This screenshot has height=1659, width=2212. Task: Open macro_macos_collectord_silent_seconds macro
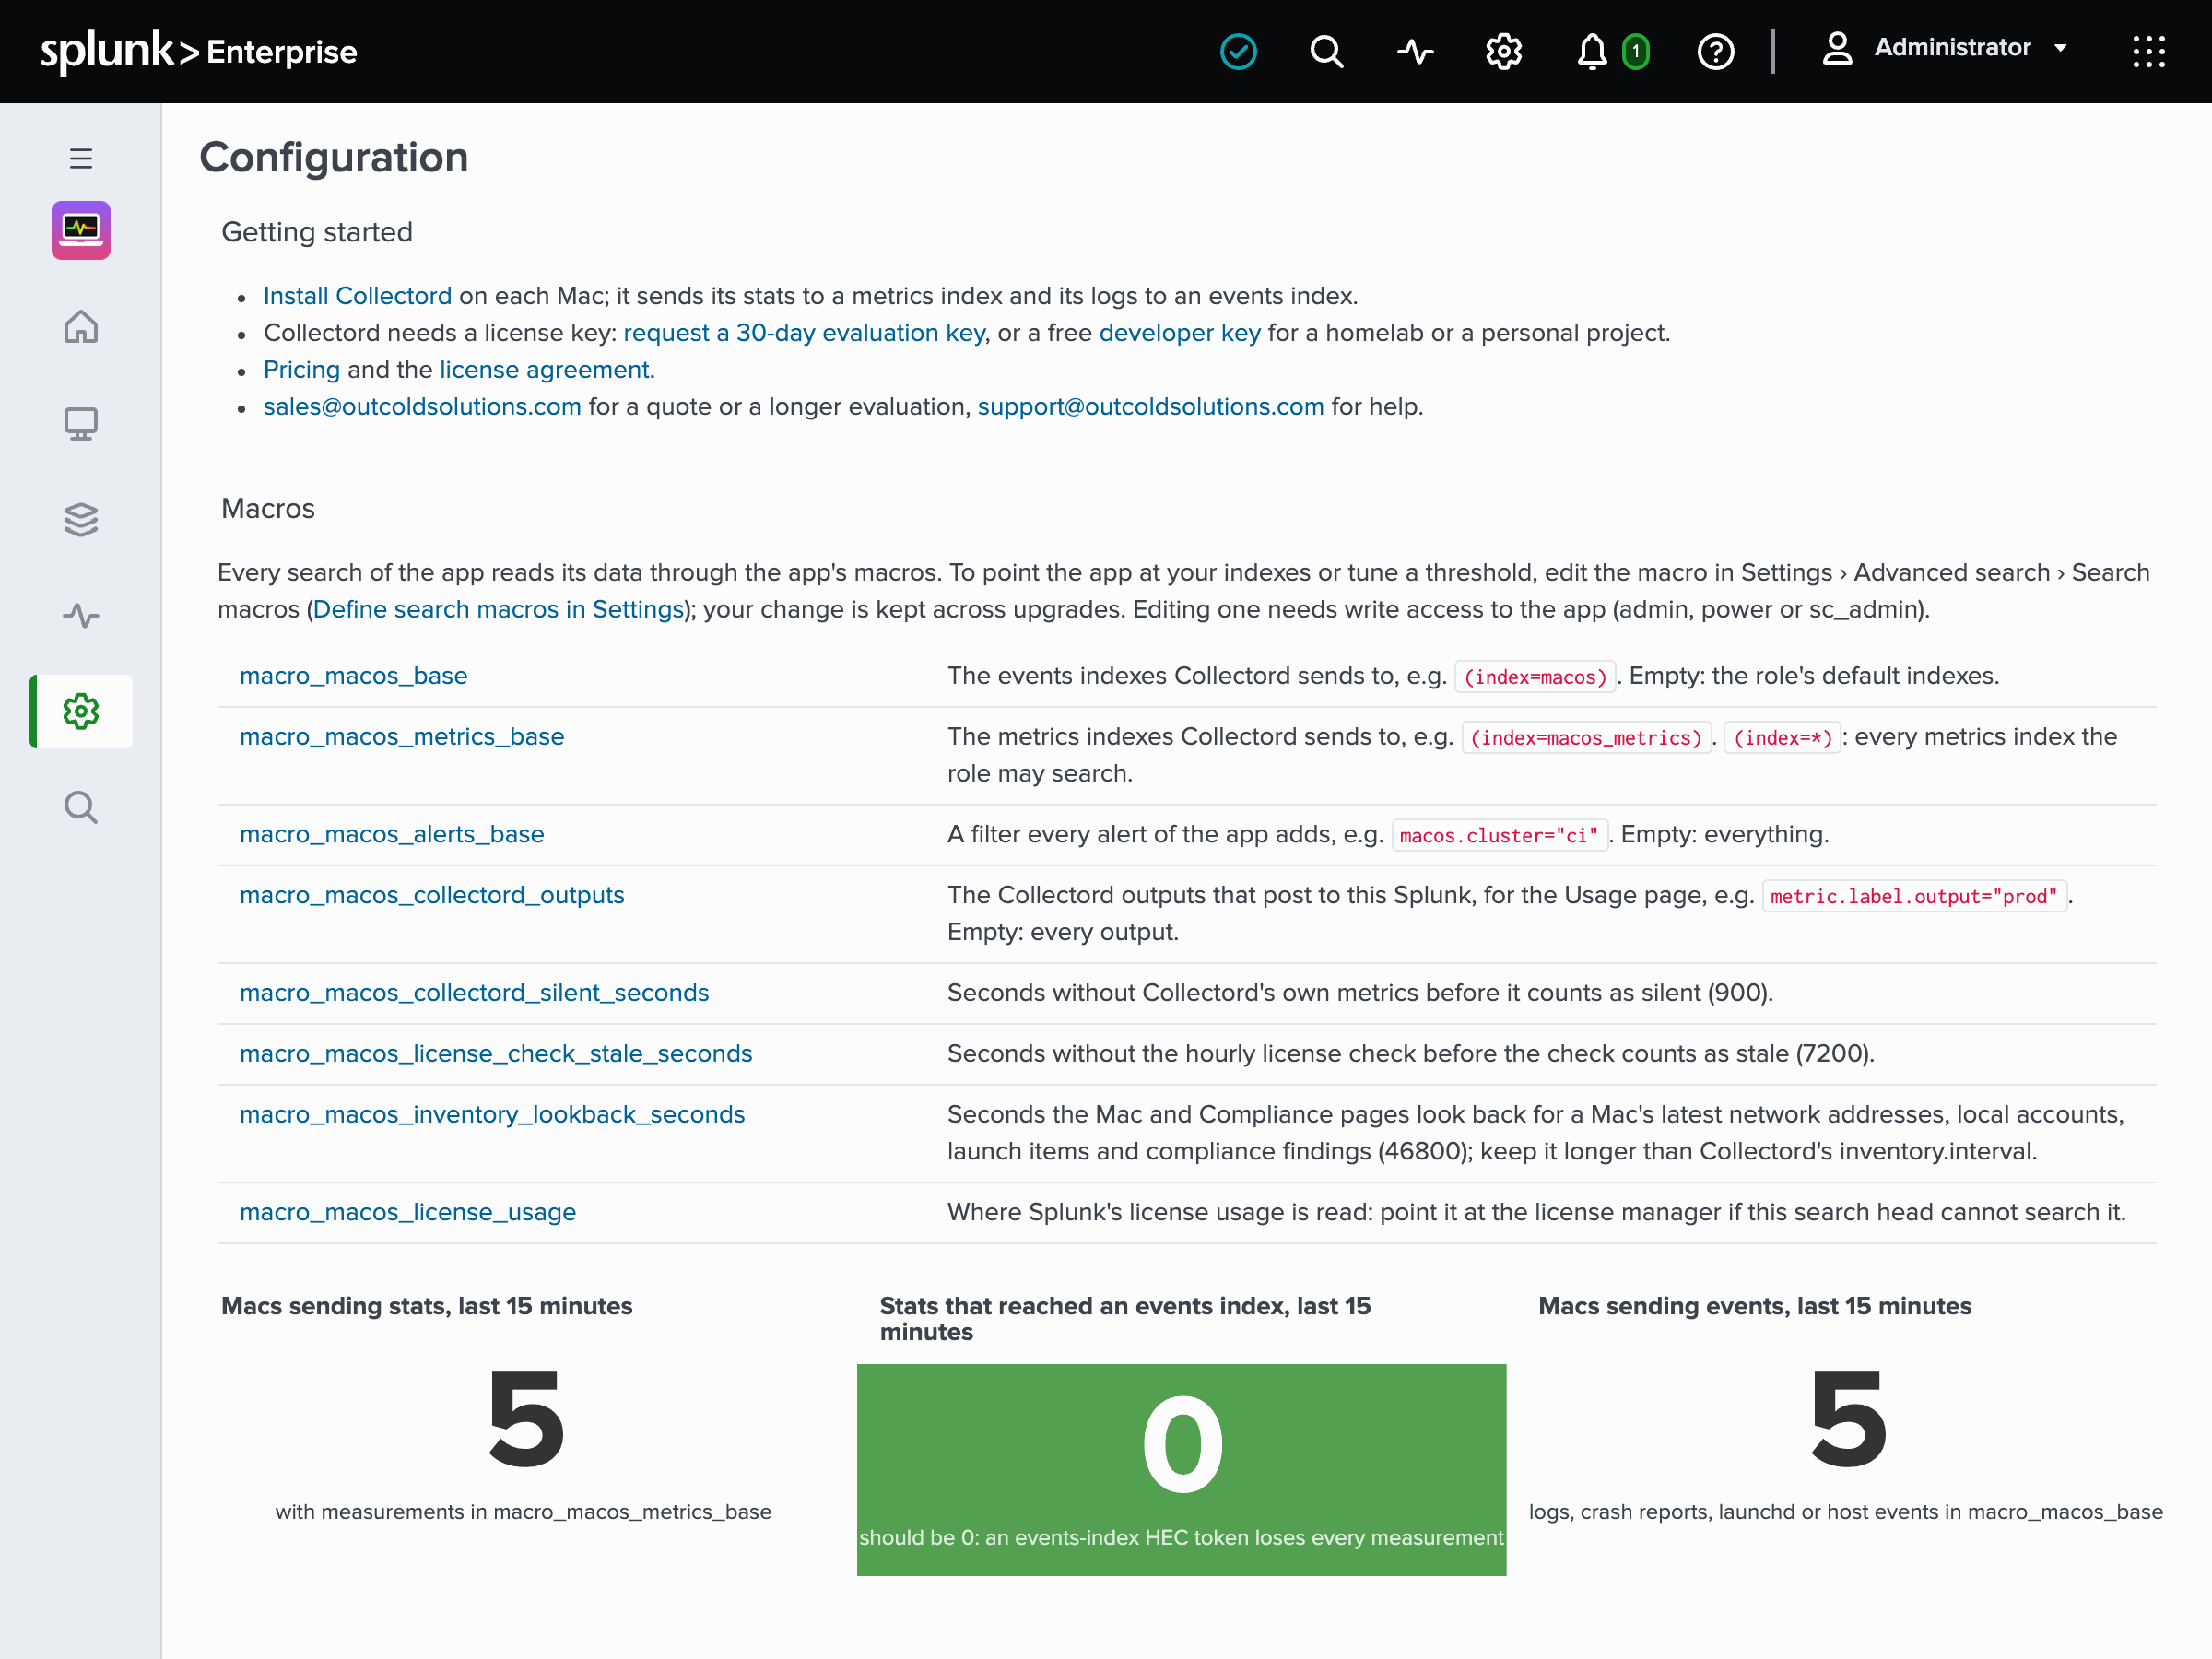(474, 993)
